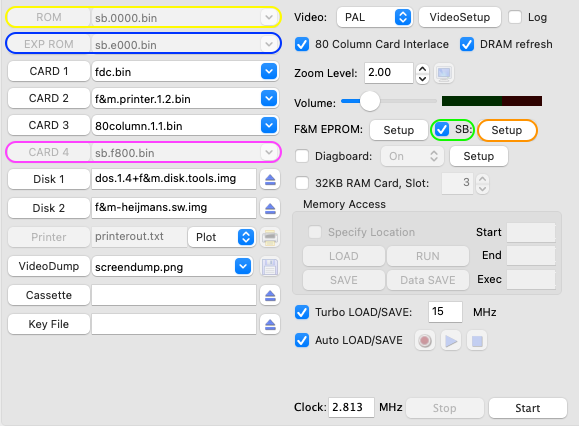Enable the Diagboard checkbox

pyautogui.click(x=302, y=156)
